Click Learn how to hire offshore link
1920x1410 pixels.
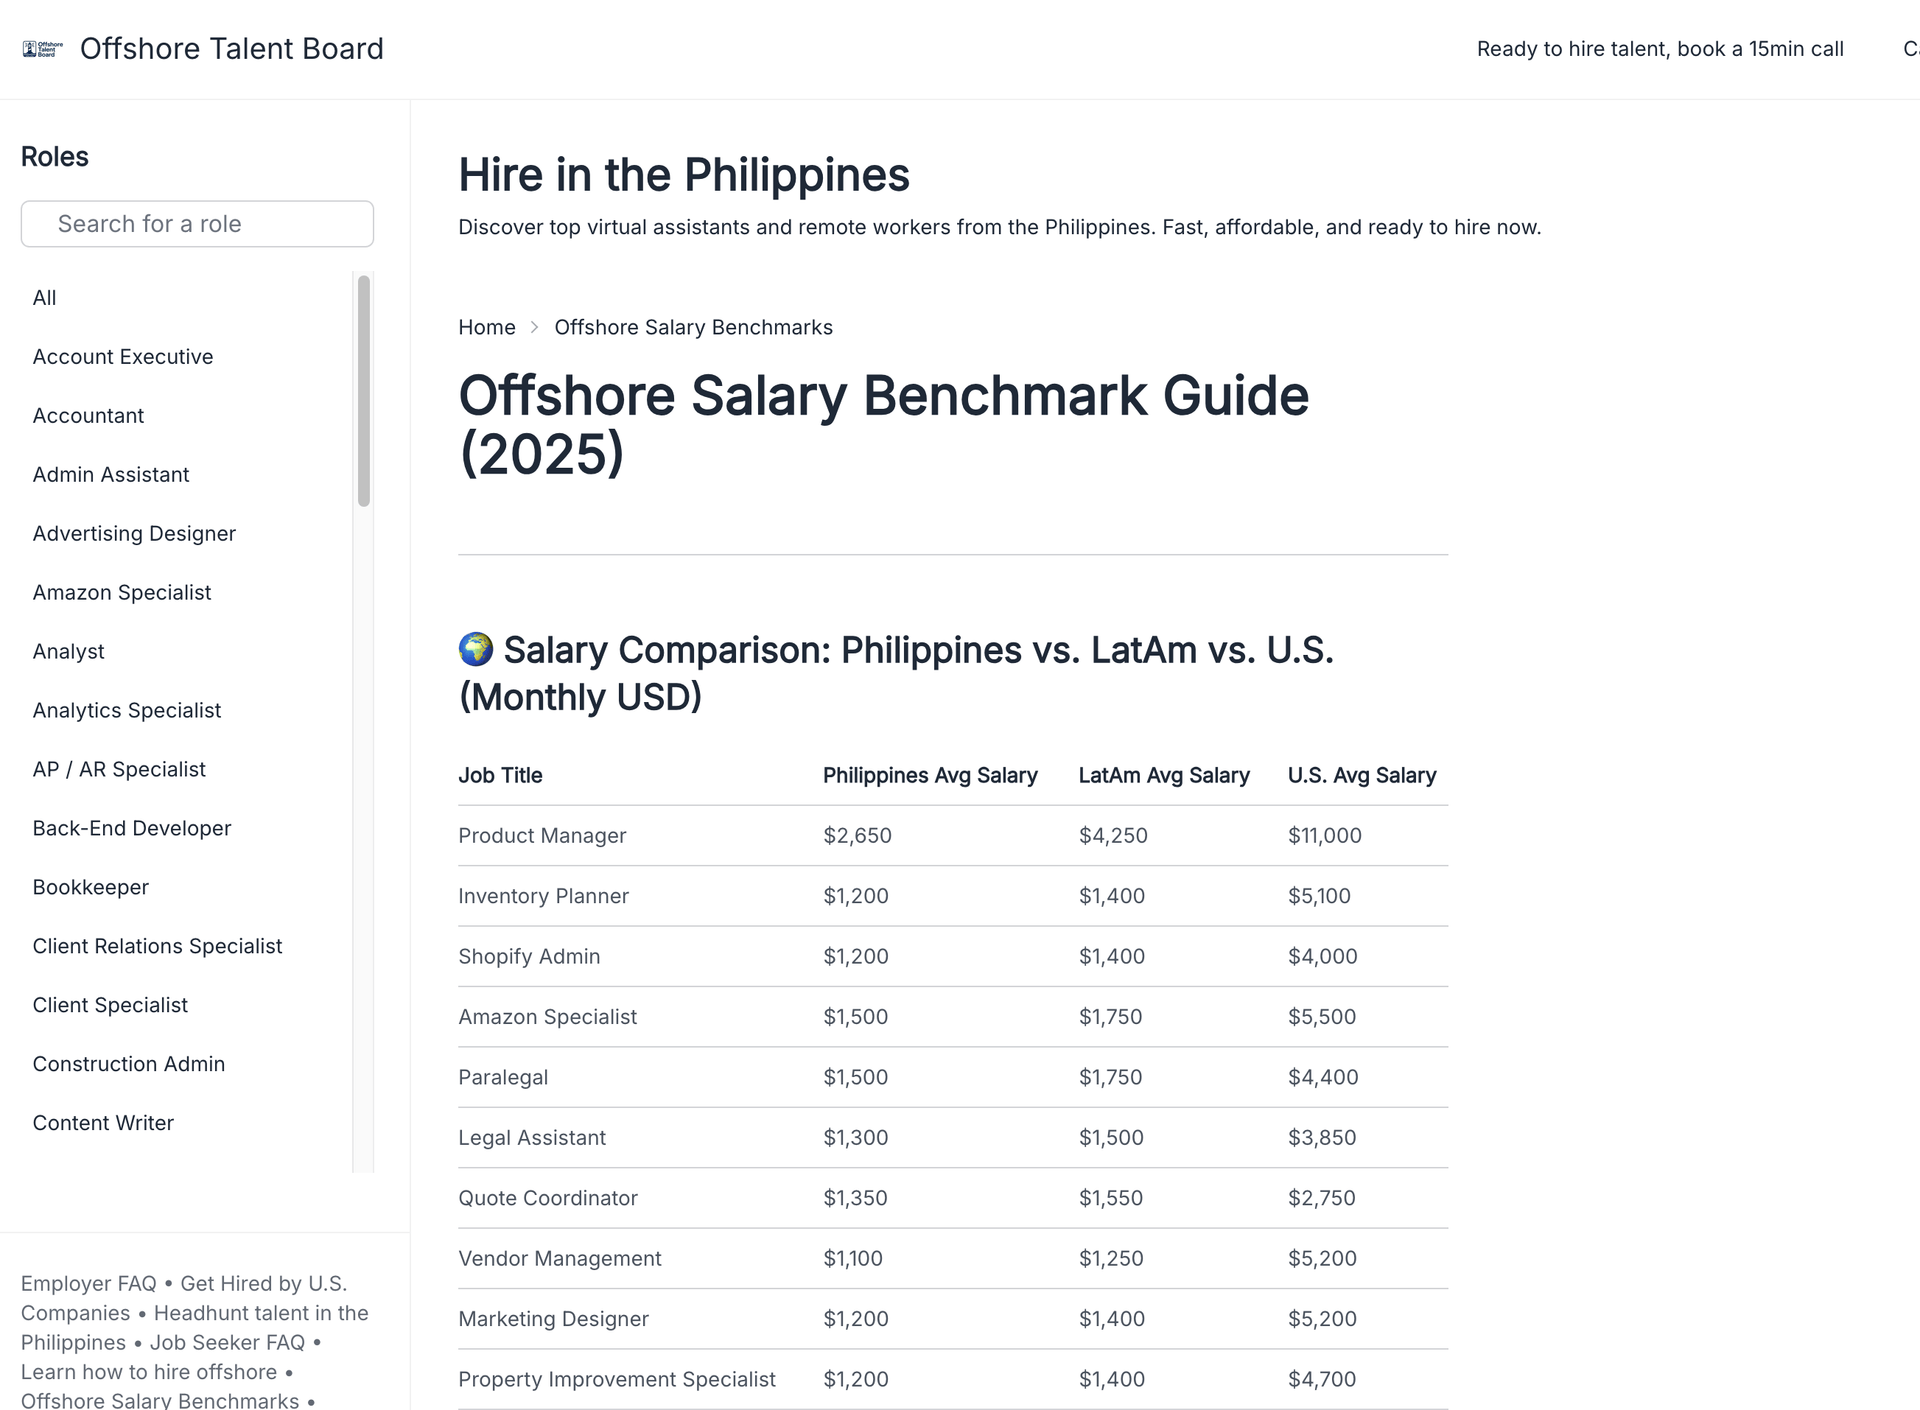[149, 1373]
